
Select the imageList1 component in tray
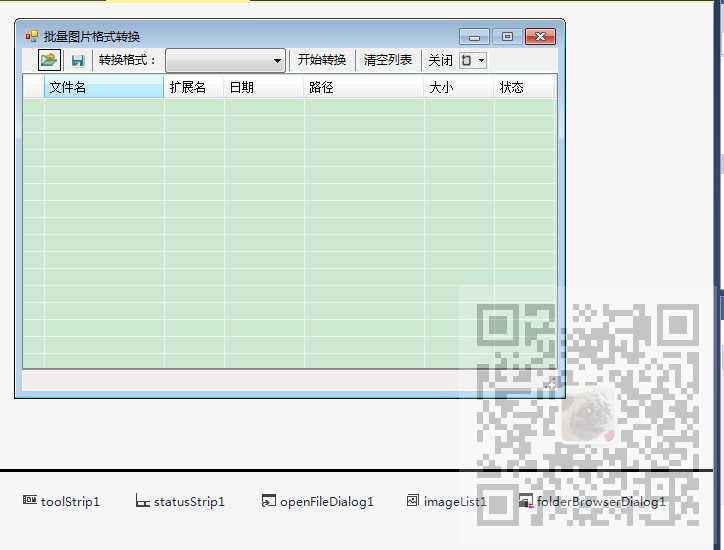point(446,501)
